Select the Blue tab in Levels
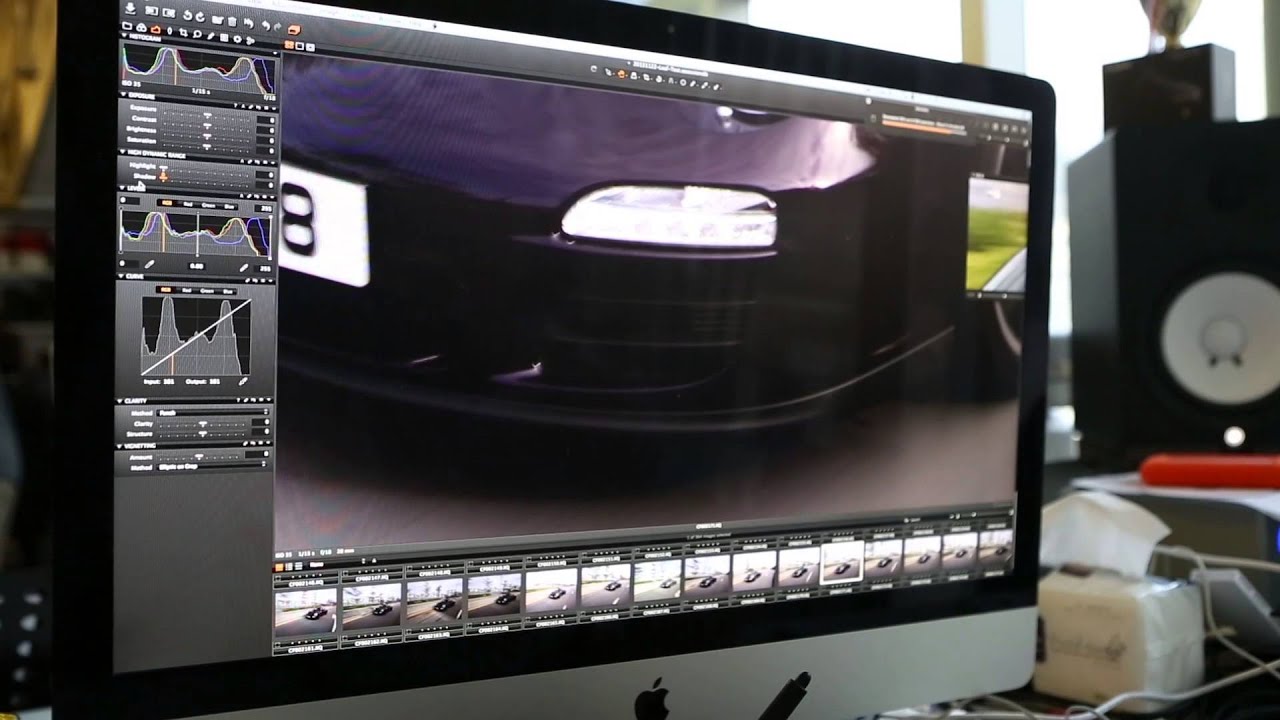 [x=228, y=206]
